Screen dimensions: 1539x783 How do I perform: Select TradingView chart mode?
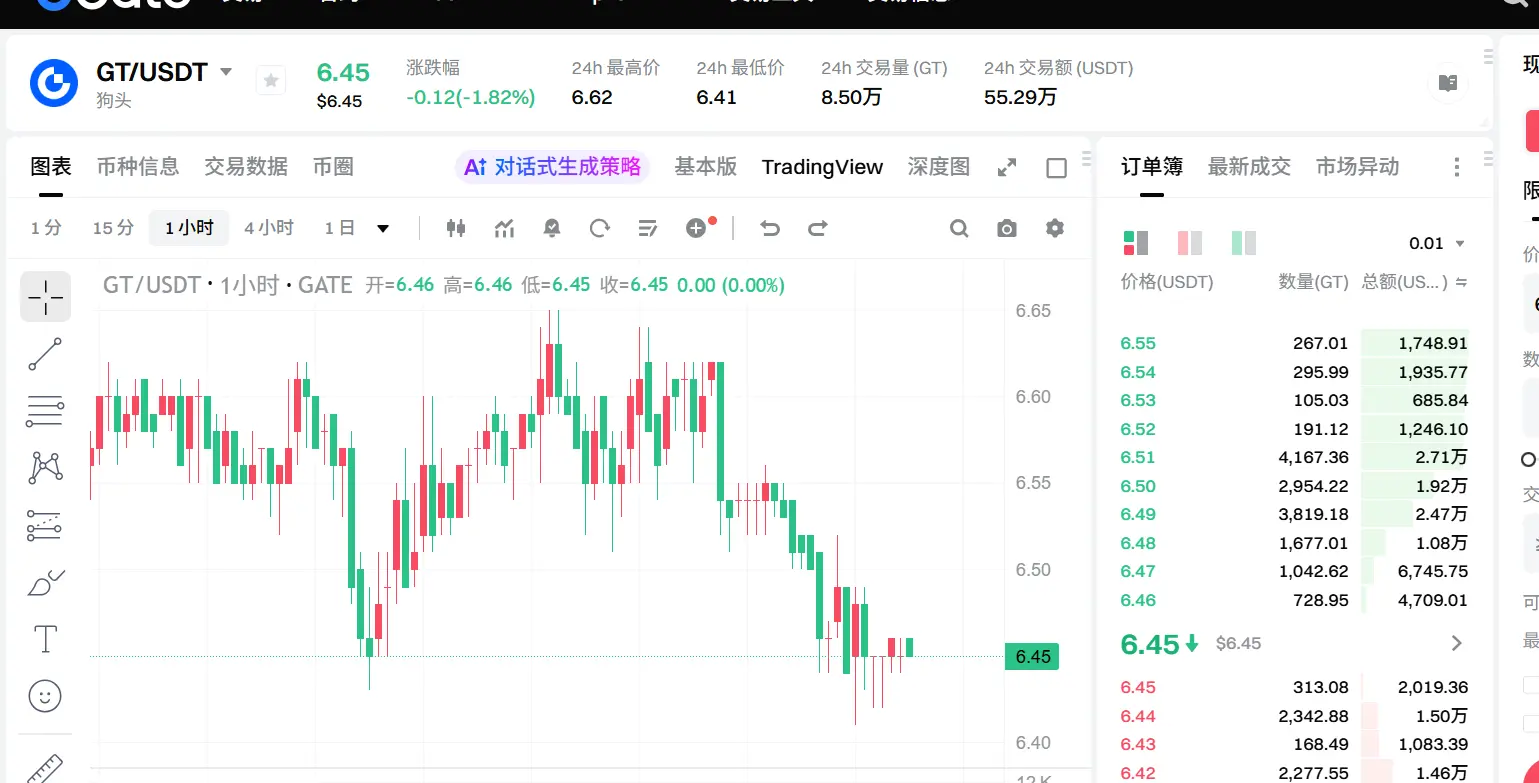pos(822,167)
